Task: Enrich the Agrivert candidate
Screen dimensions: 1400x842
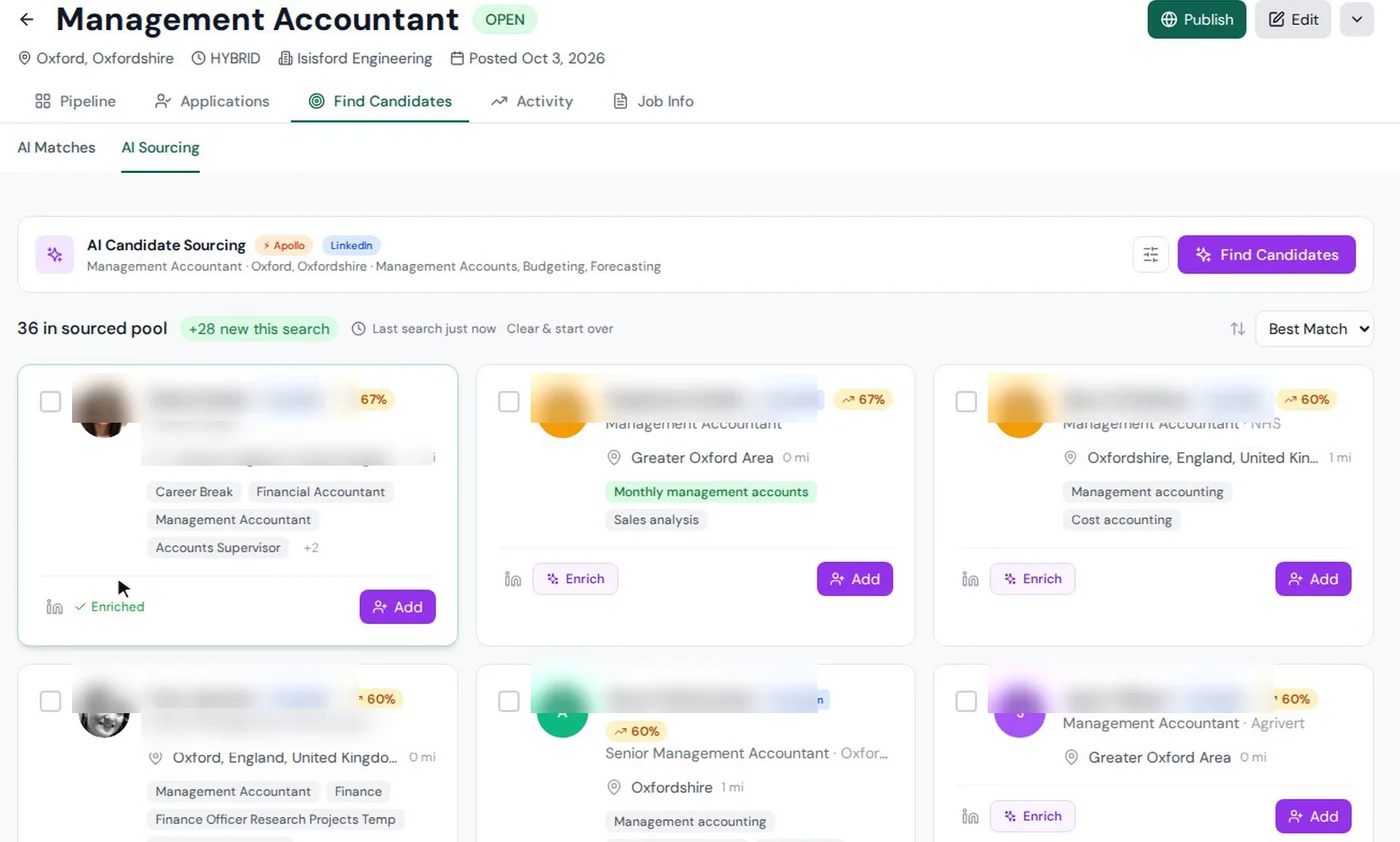Action: pos(1032,816)
